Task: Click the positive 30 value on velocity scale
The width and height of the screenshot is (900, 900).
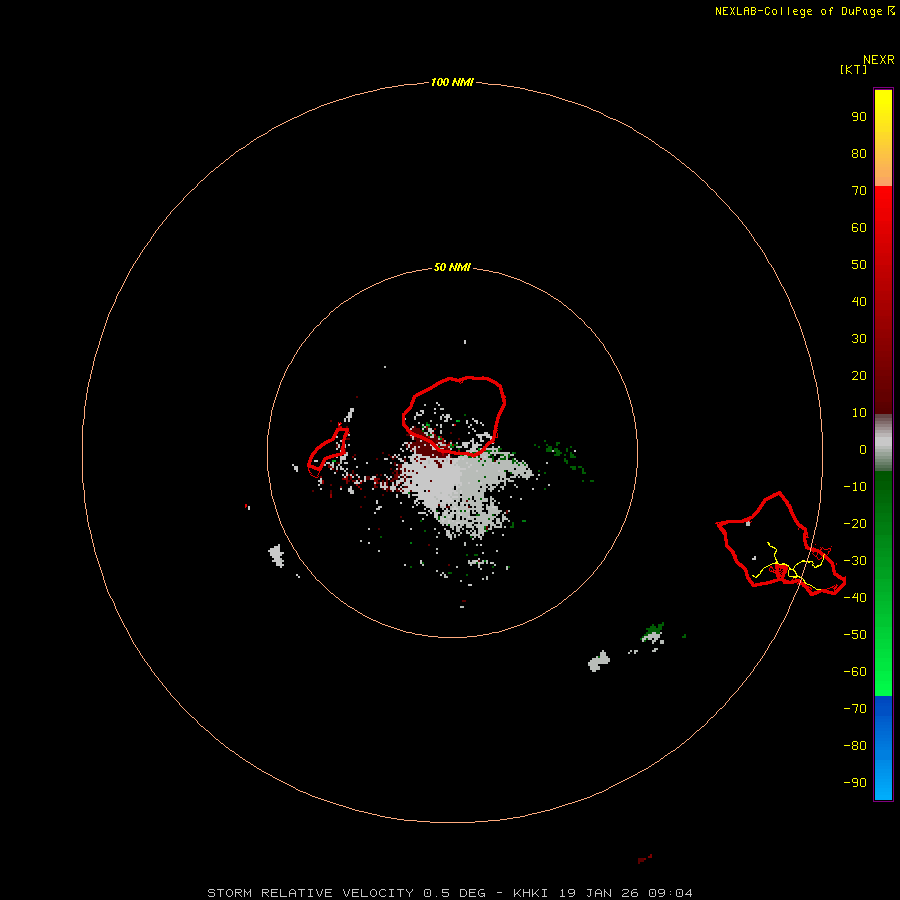Action: tap(859, 339)
